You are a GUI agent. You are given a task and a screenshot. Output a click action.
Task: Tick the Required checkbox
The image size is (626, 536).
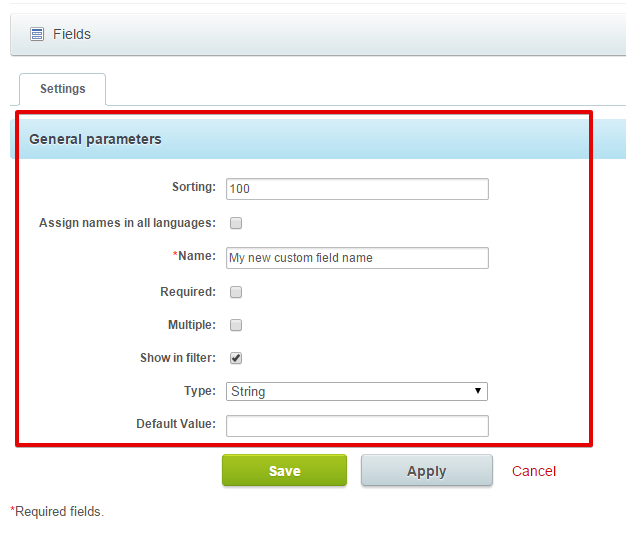point(236,292)
